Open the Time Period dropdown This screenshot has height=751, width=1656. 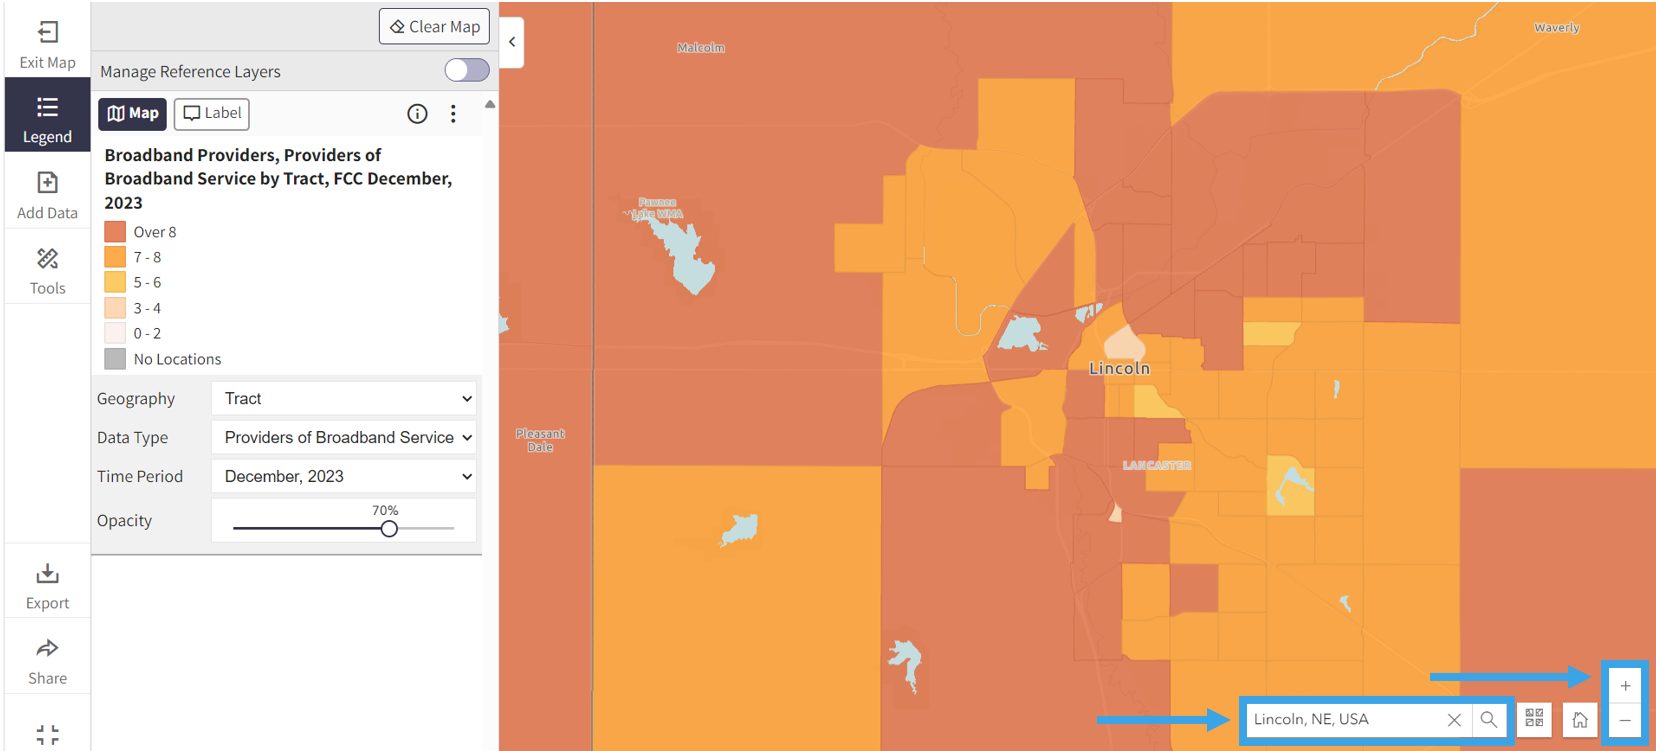343,476
